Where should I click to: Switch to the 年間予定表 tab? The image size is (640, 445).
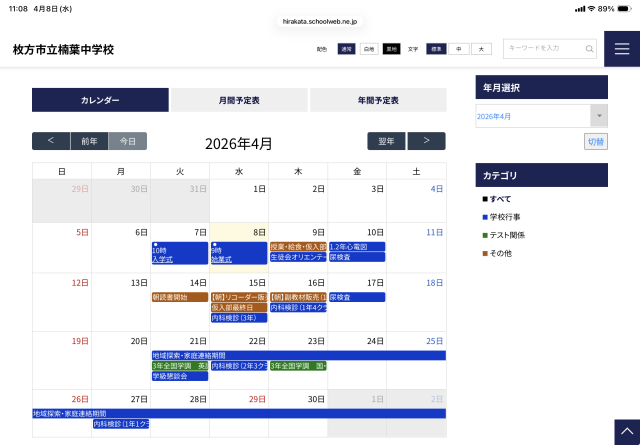point(379,100)
